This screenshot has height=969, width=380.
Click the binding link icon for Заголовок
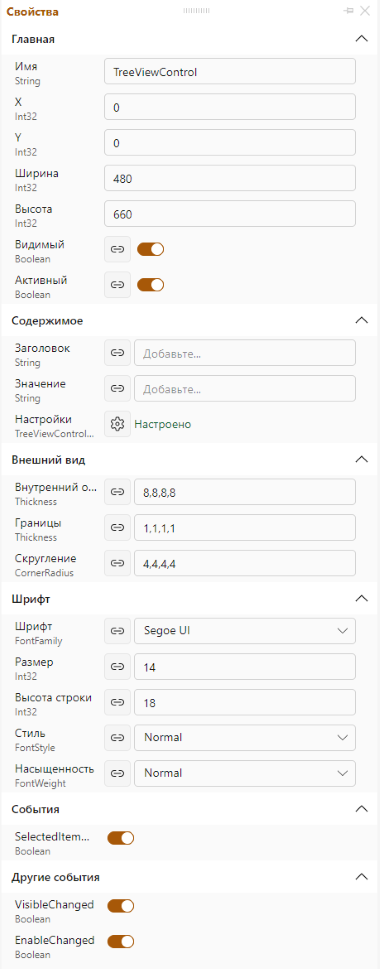[117, 353]
